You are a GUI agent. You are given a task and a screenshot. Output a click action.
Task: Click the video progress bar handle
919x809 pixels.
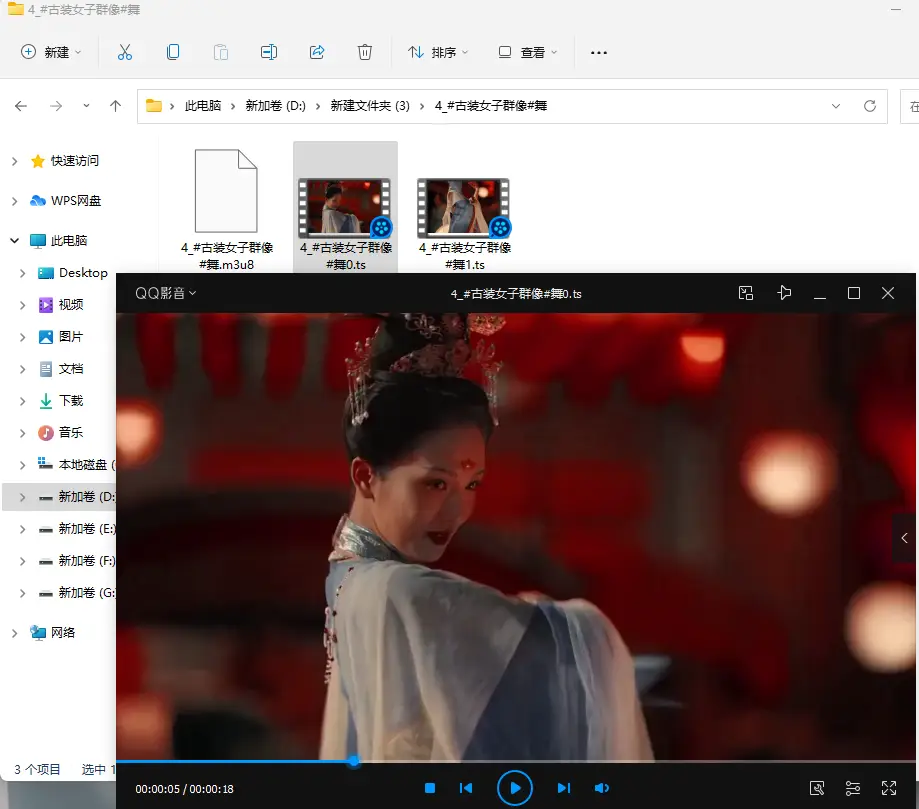353,762
